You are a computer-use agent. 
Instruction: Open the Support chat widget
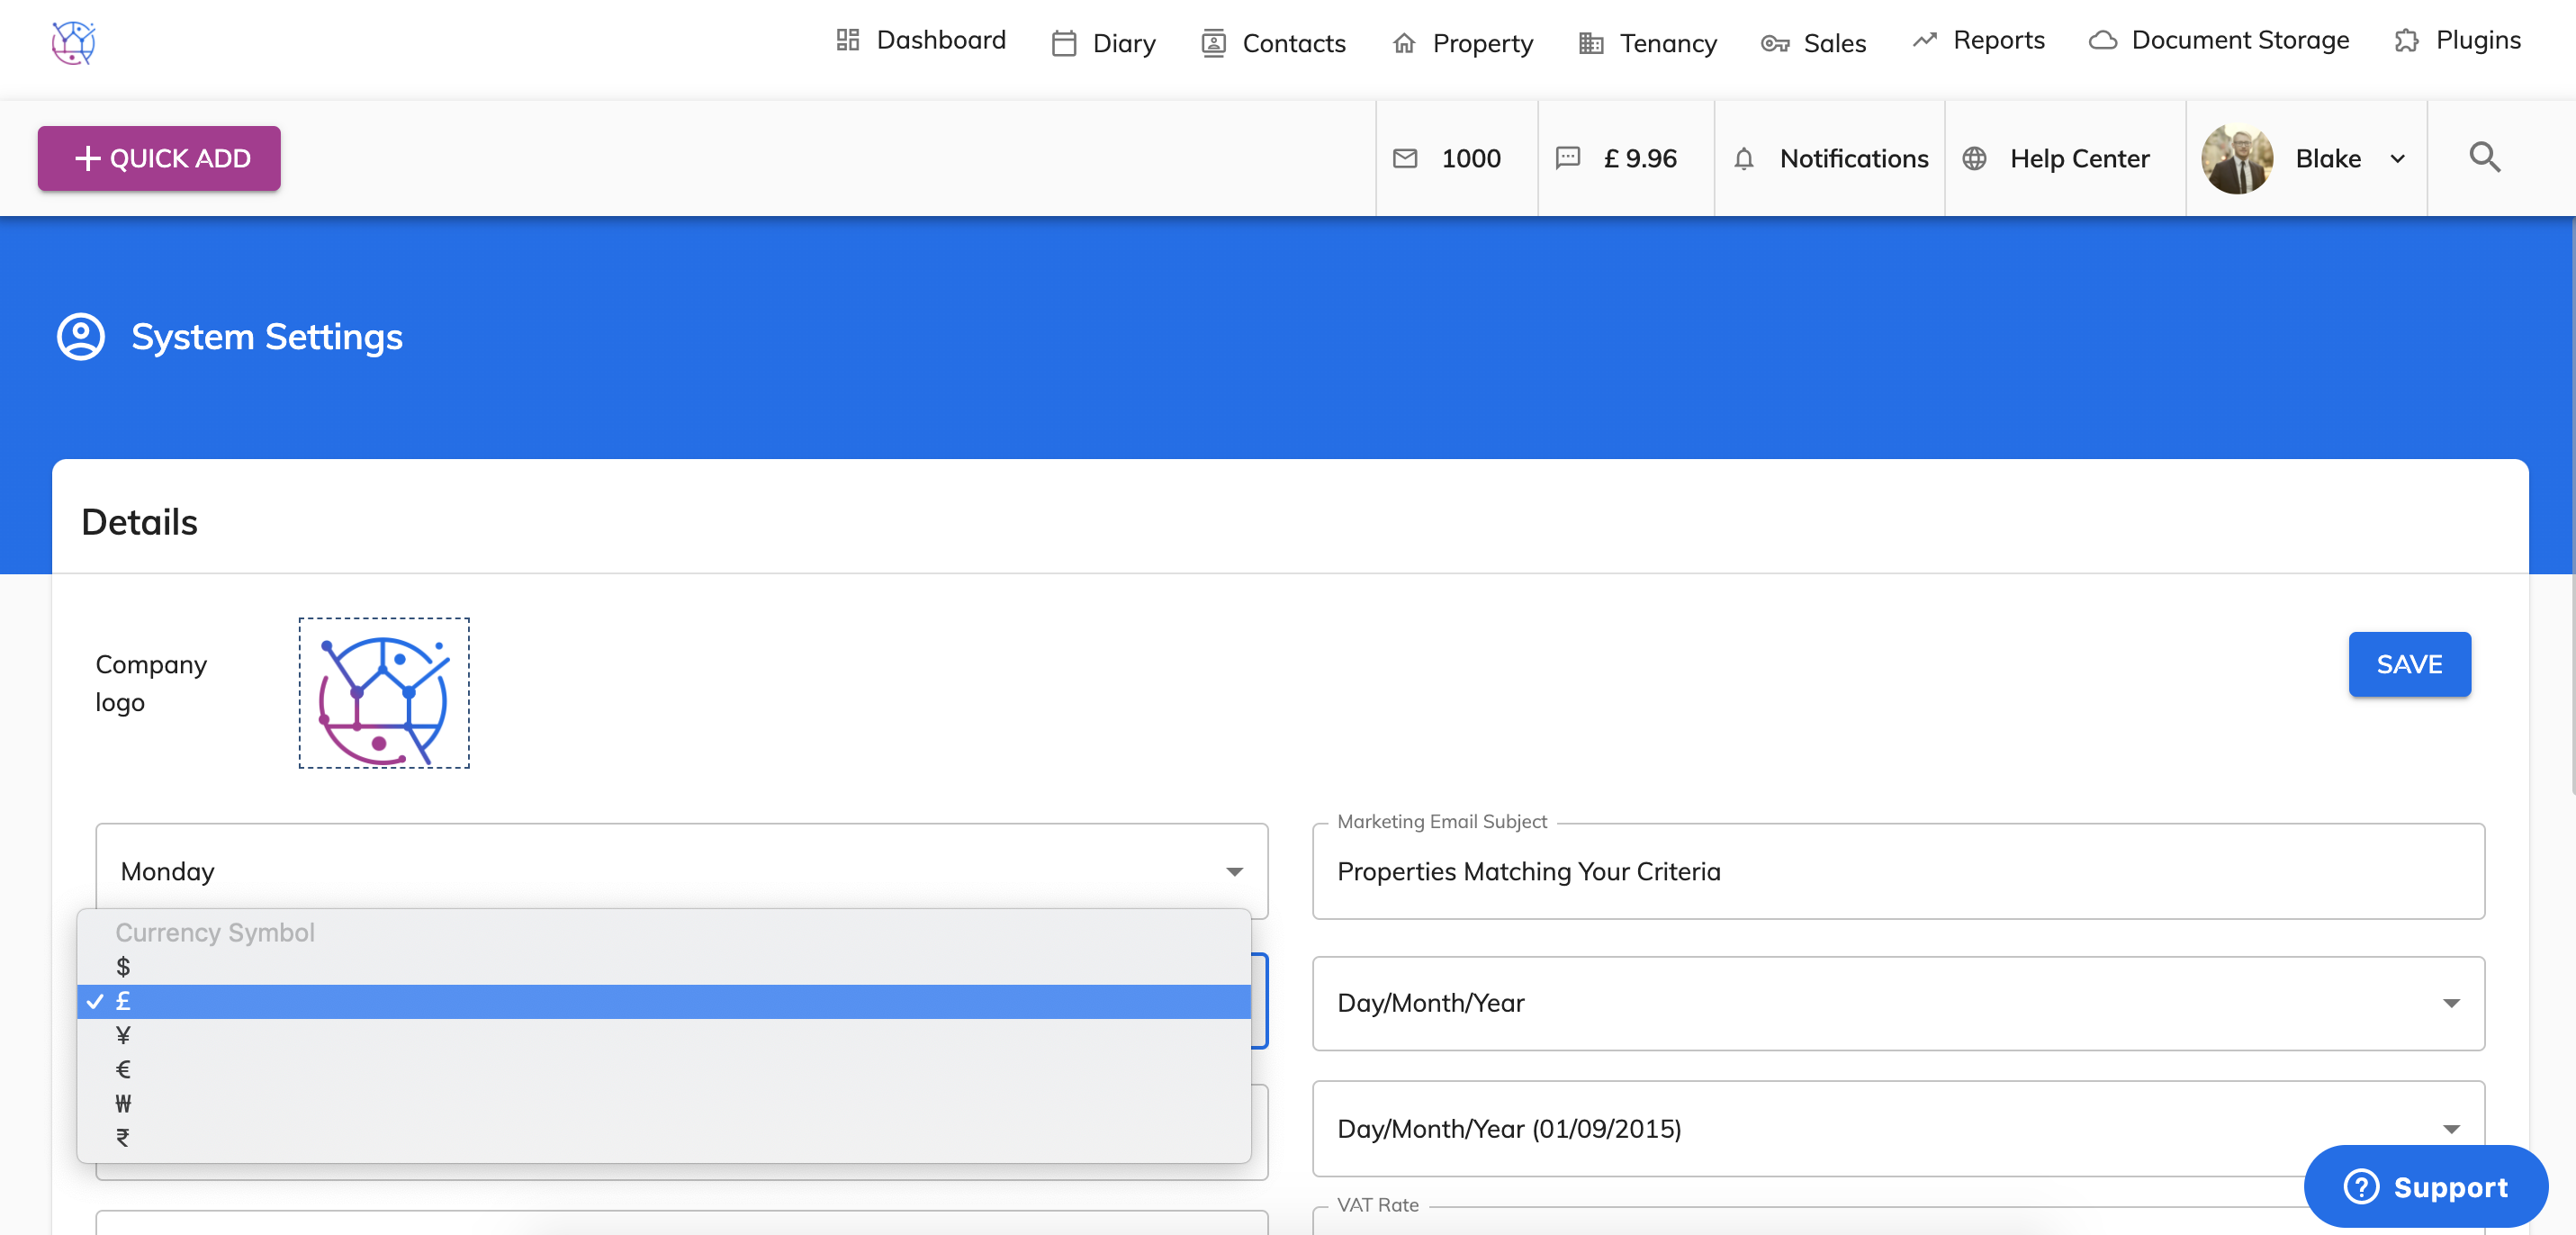2425,1187
